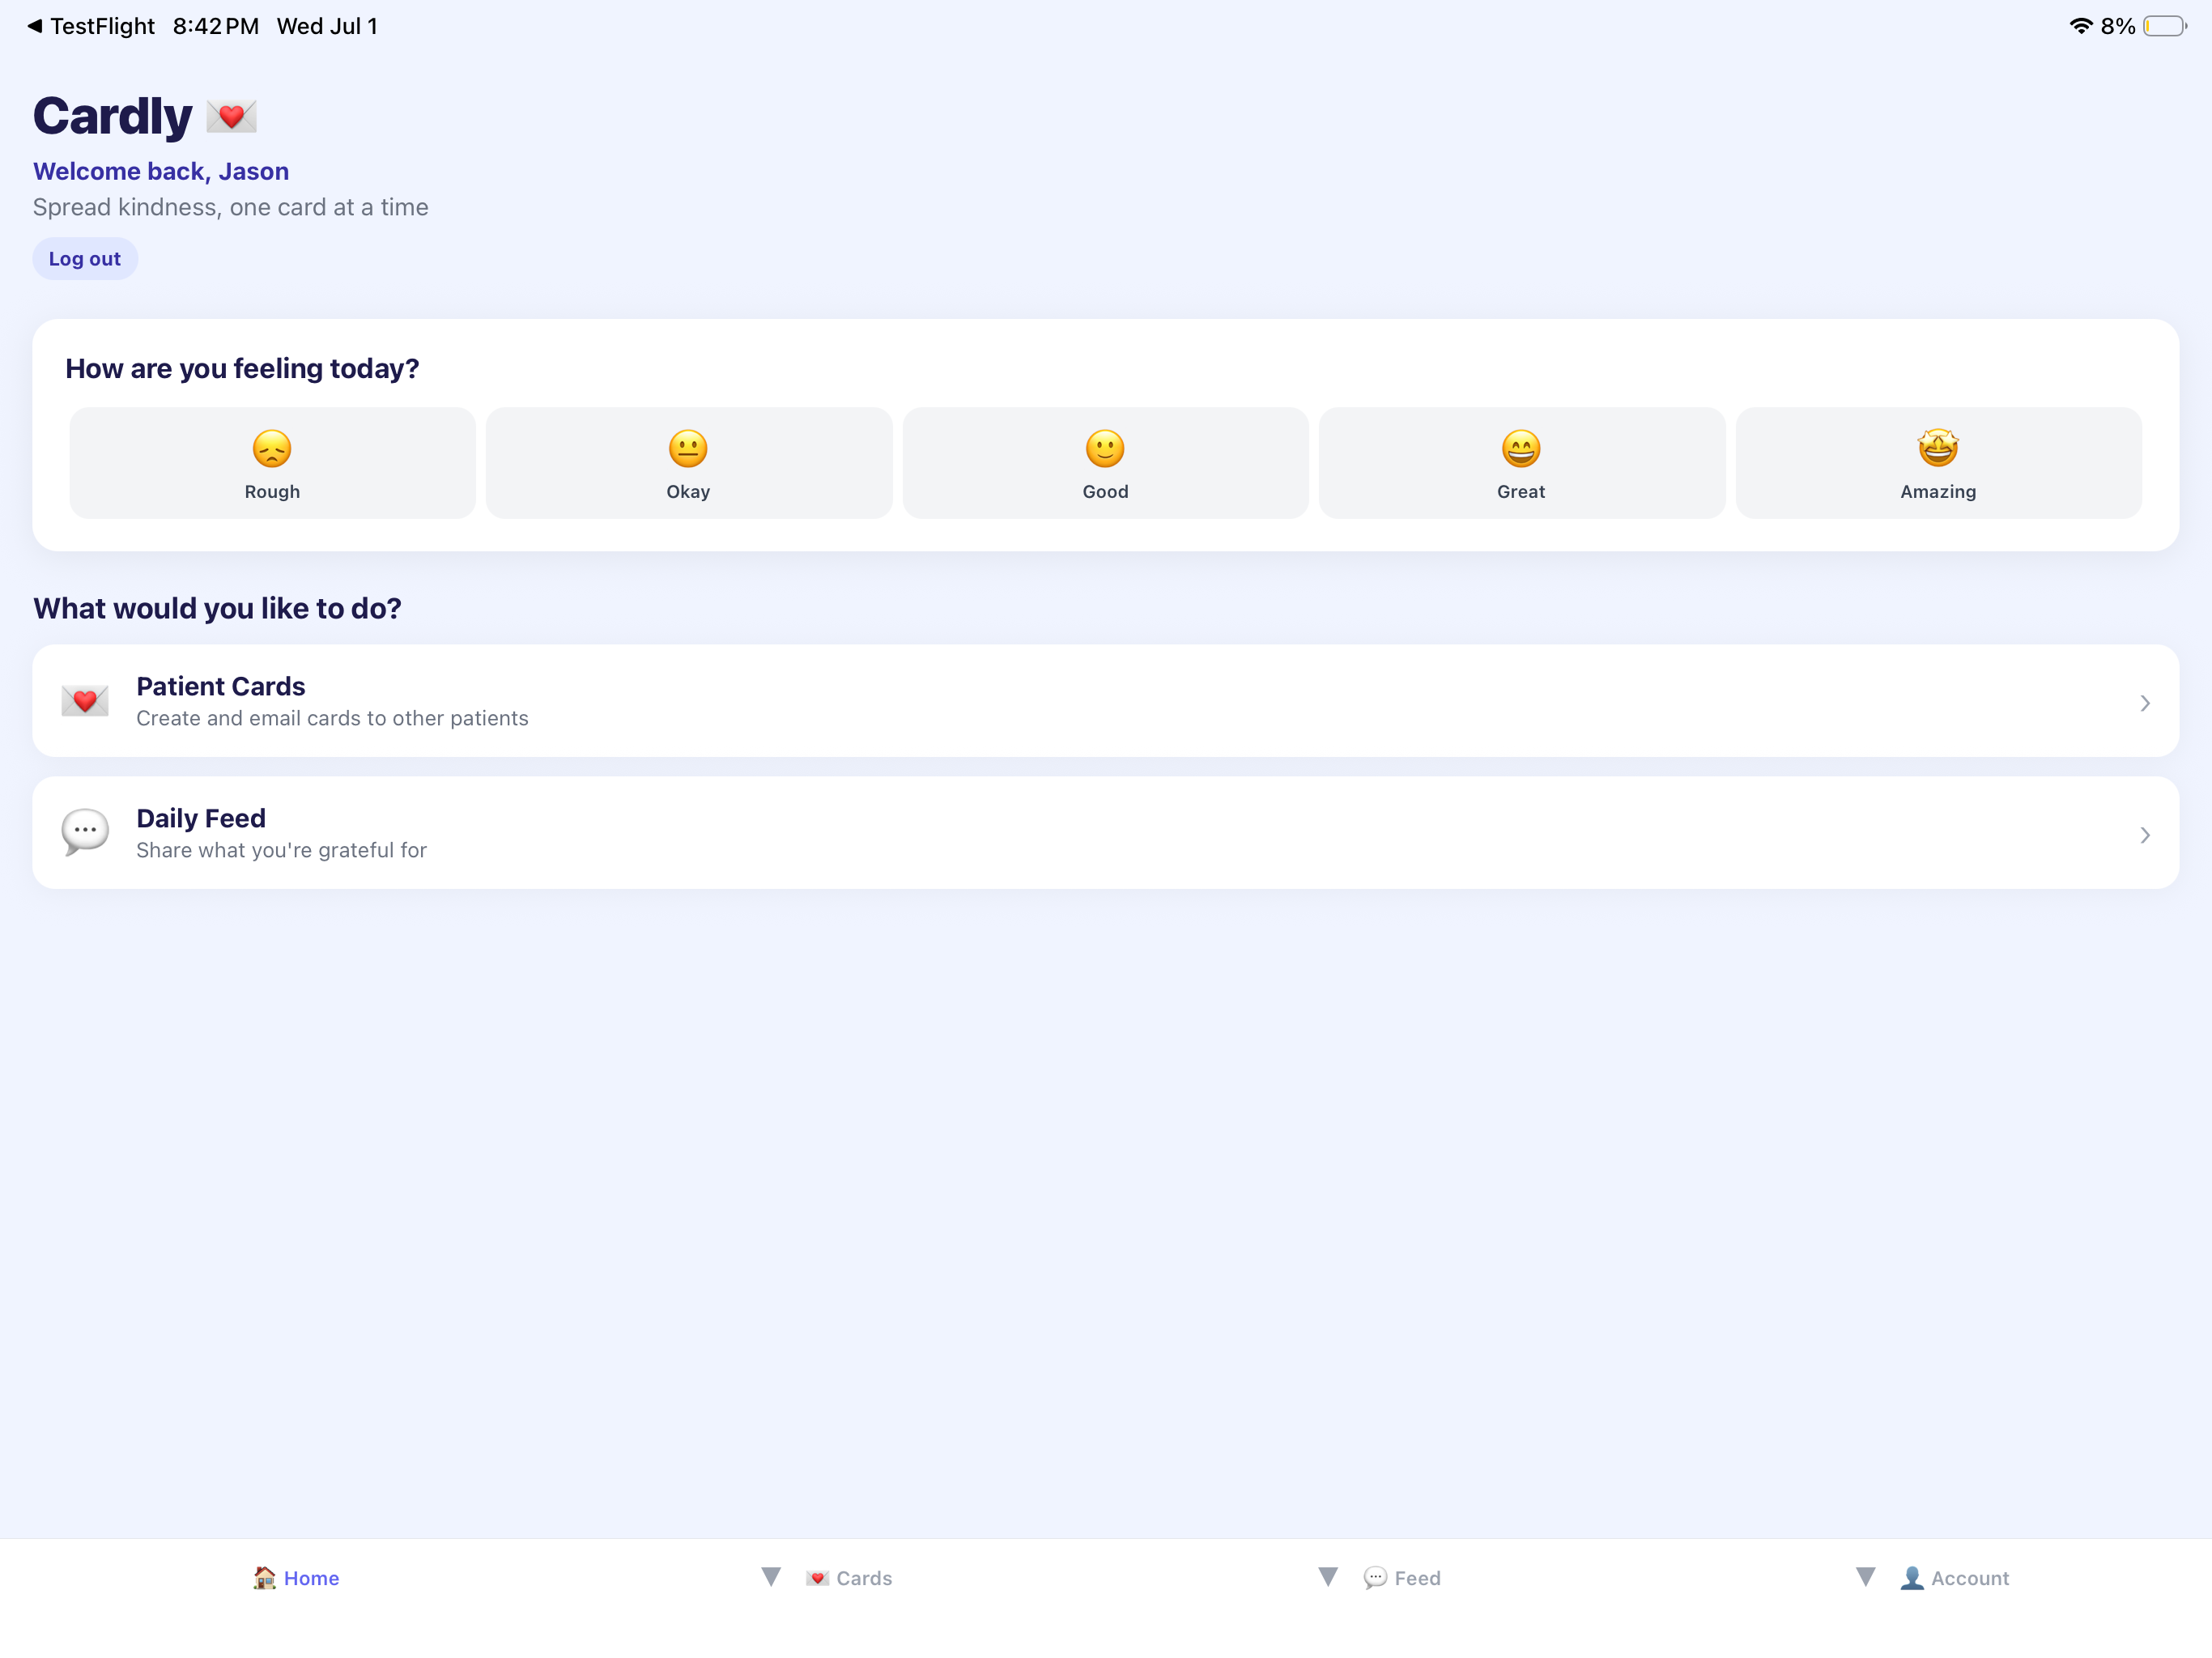Click the triangle before Feed tab

pos(1328,1577)
